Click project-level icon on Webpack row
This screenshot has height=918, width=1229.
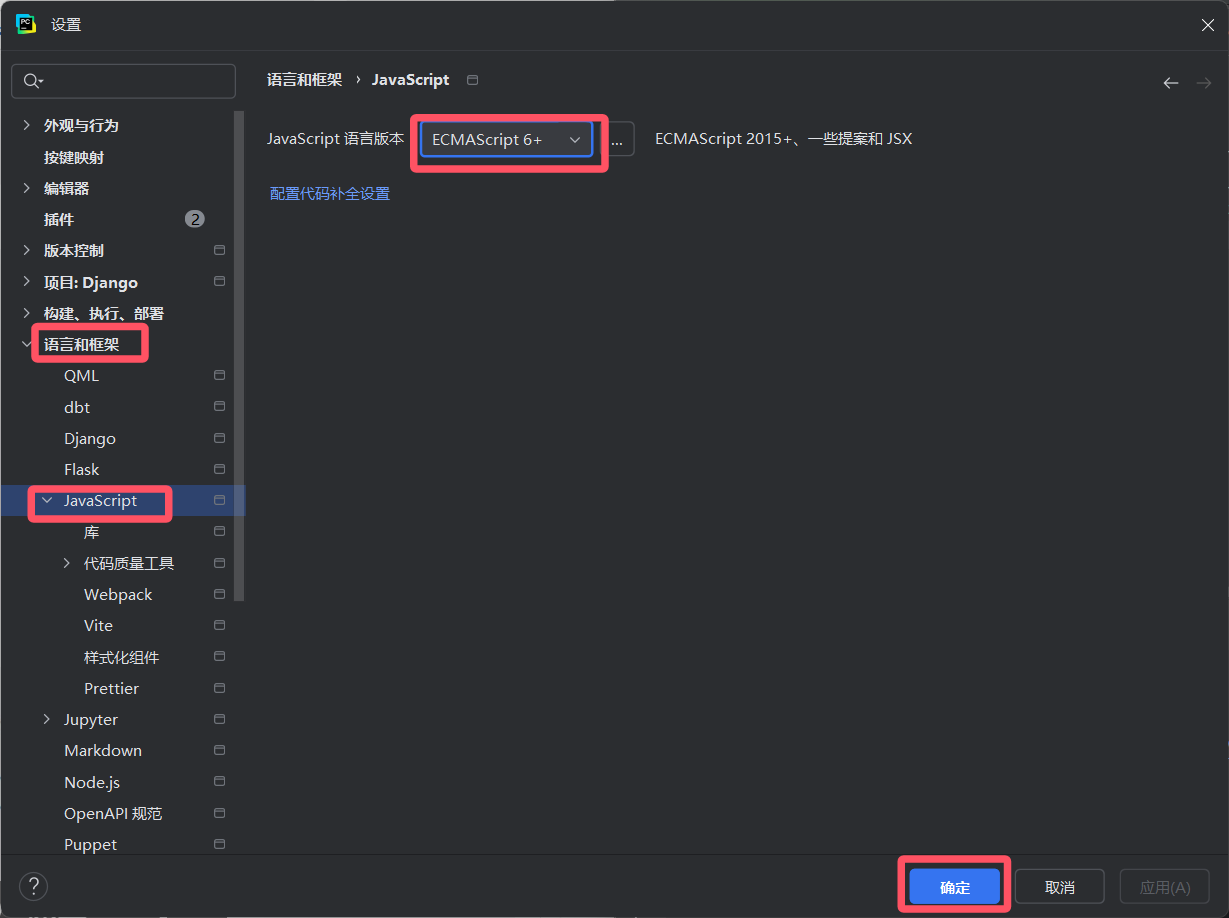220,594
